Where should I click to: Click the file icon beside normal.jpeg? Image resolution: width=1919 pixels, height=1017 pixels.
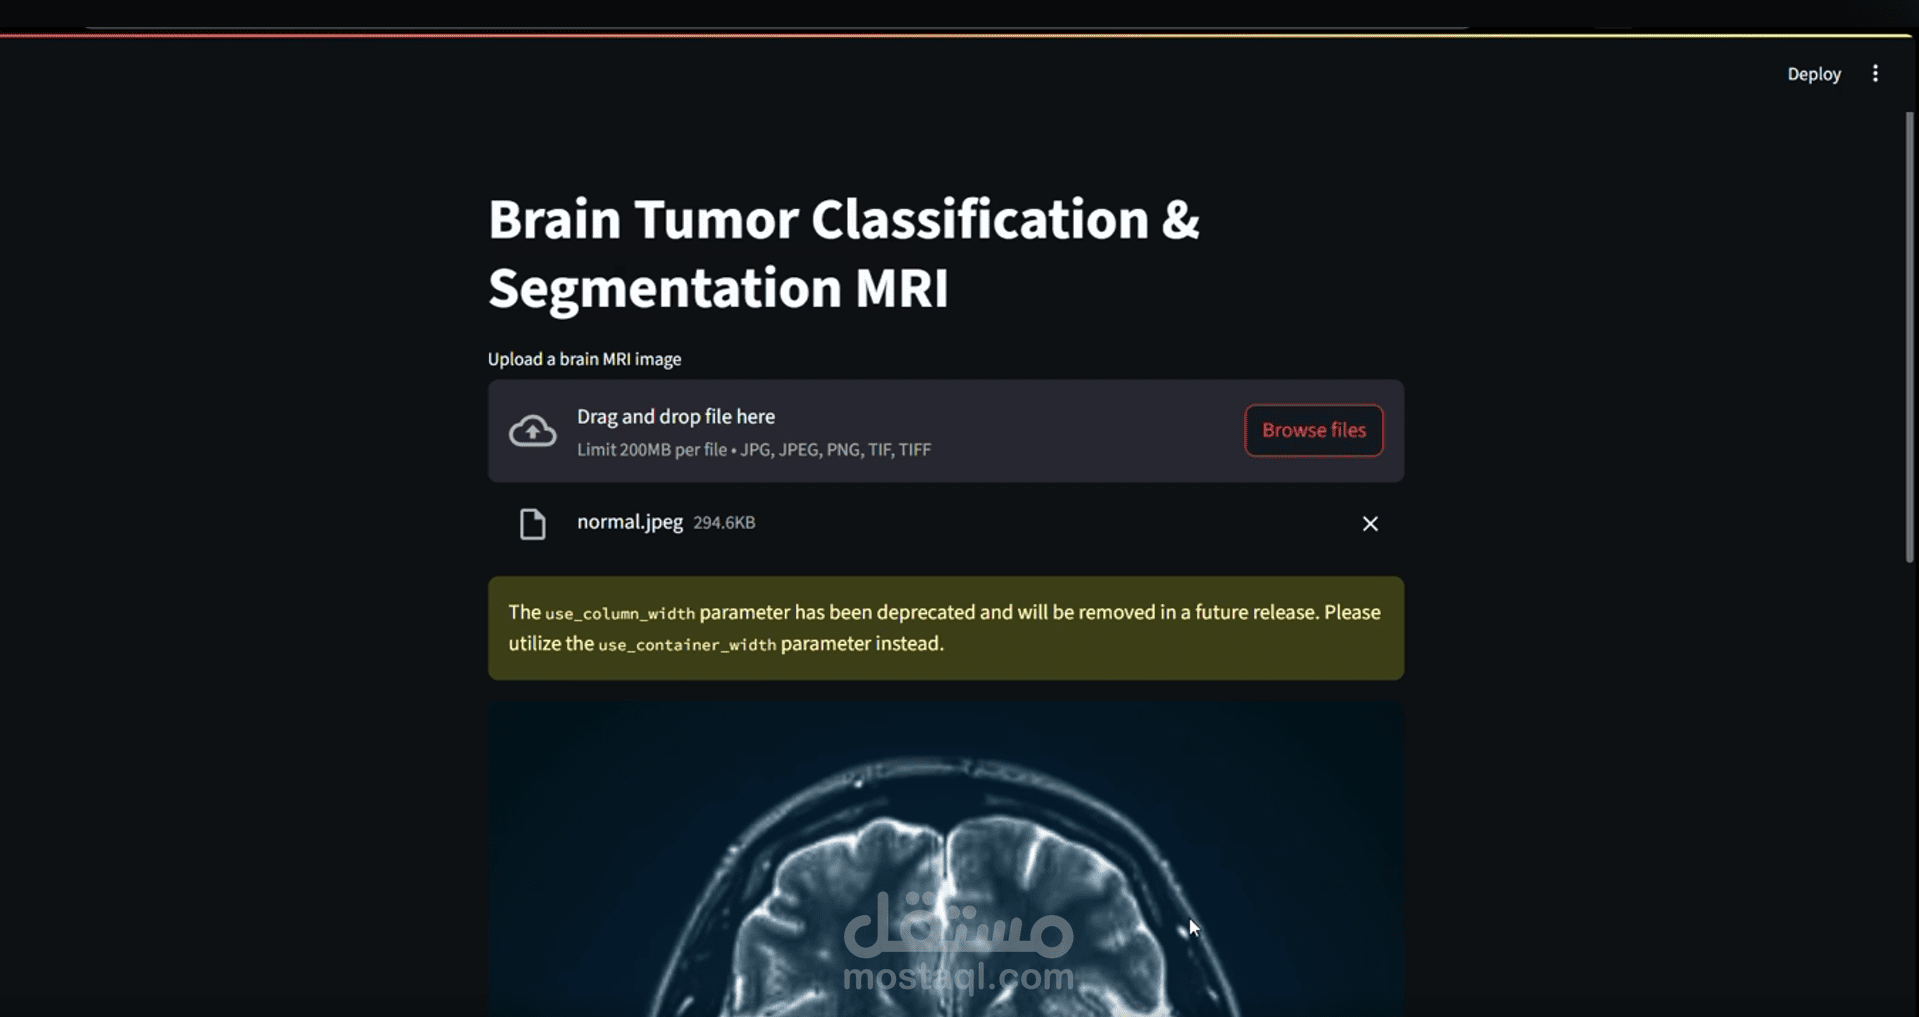[532, 524]
